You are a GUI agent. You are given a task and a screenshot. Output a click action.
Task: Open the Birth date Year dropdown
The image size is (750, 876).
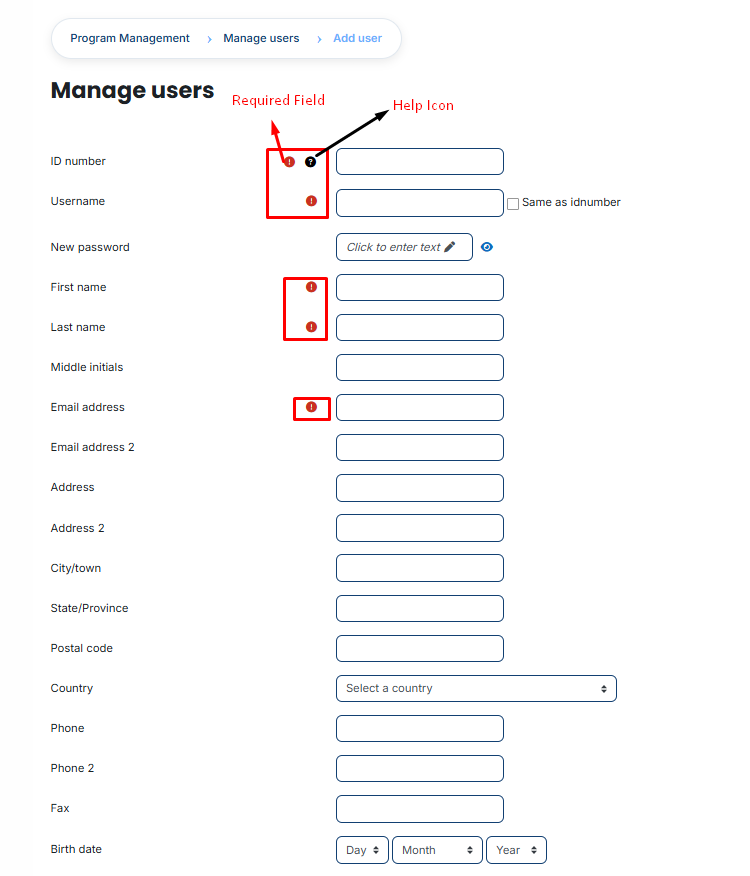point(516,850)
